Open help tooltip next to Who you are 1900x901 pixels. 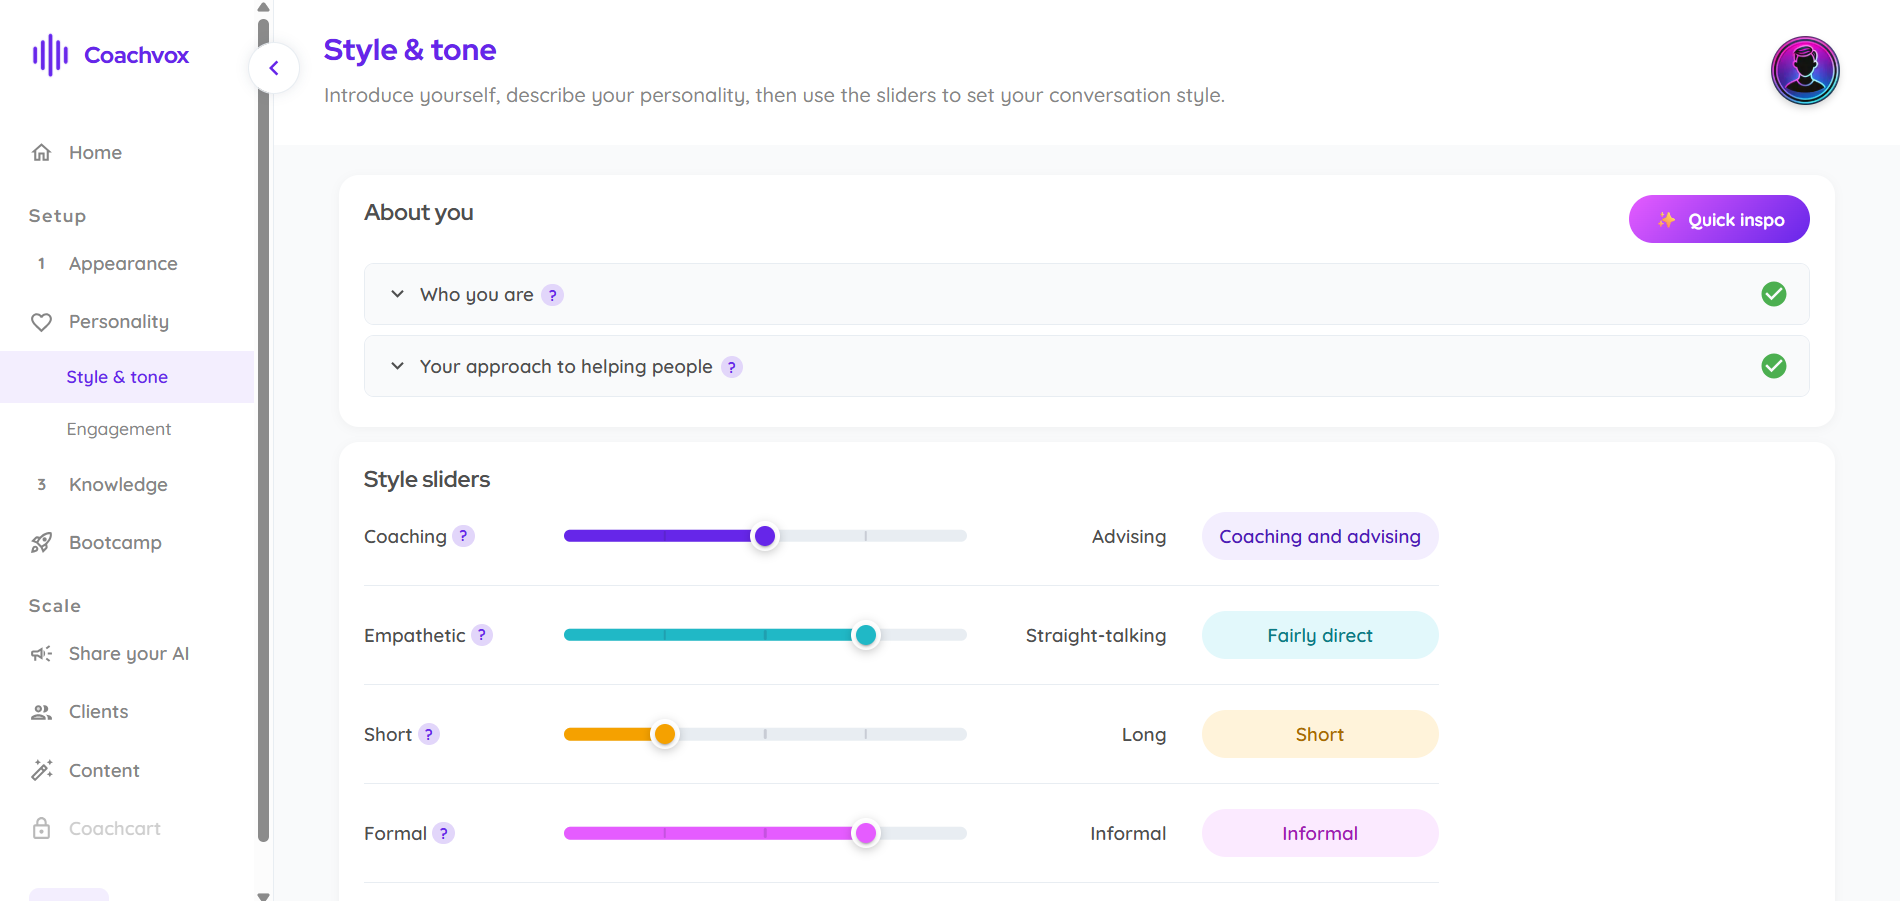pyautogui.click(x=552, y=295)
